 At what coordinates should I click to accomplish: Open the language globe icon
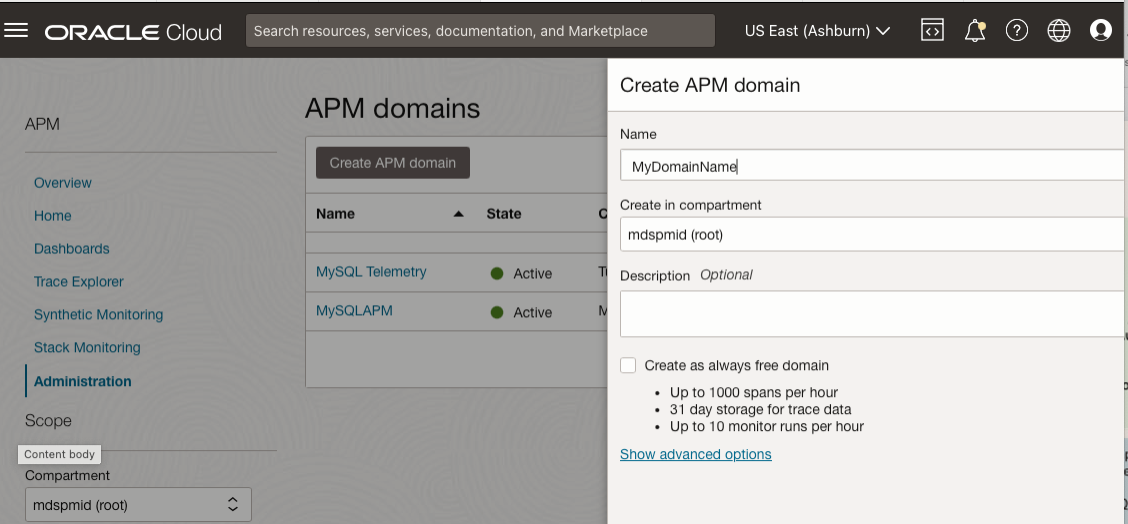(x=1058, y=30)
